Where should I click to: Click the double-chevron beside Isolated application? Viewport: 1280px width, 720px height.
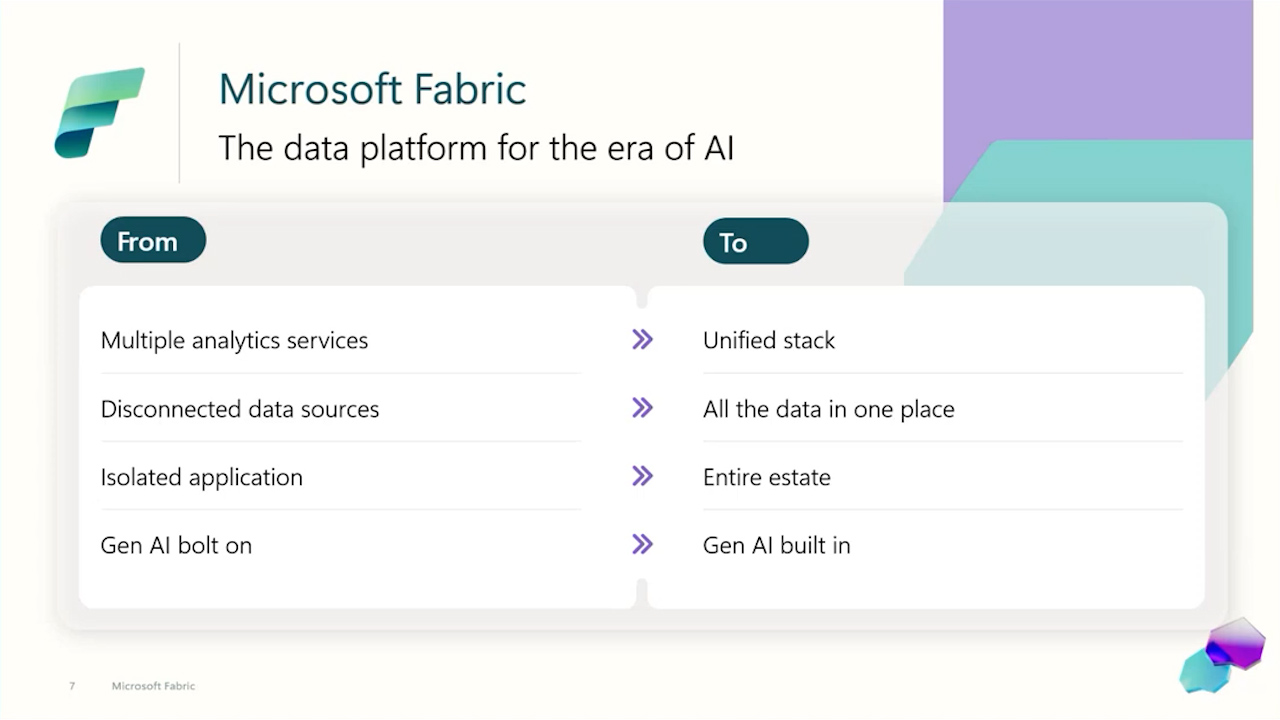pyautogui.click(x=642, y=476)
